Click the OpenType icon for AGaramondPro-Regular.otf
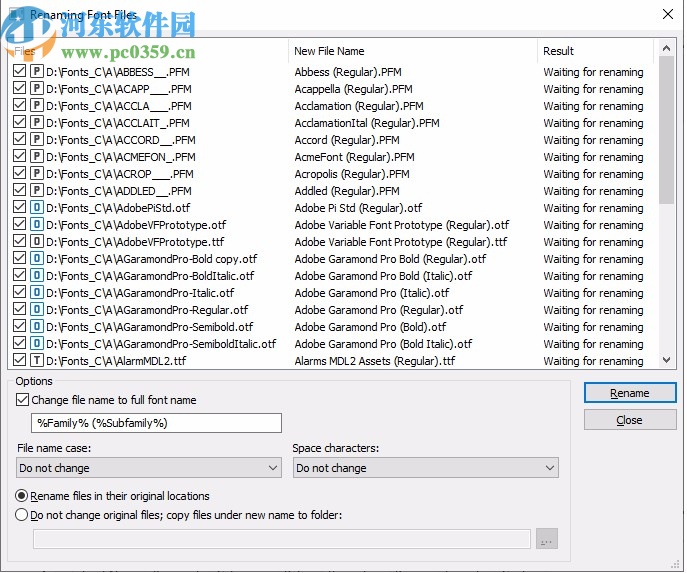 point(37,310)
